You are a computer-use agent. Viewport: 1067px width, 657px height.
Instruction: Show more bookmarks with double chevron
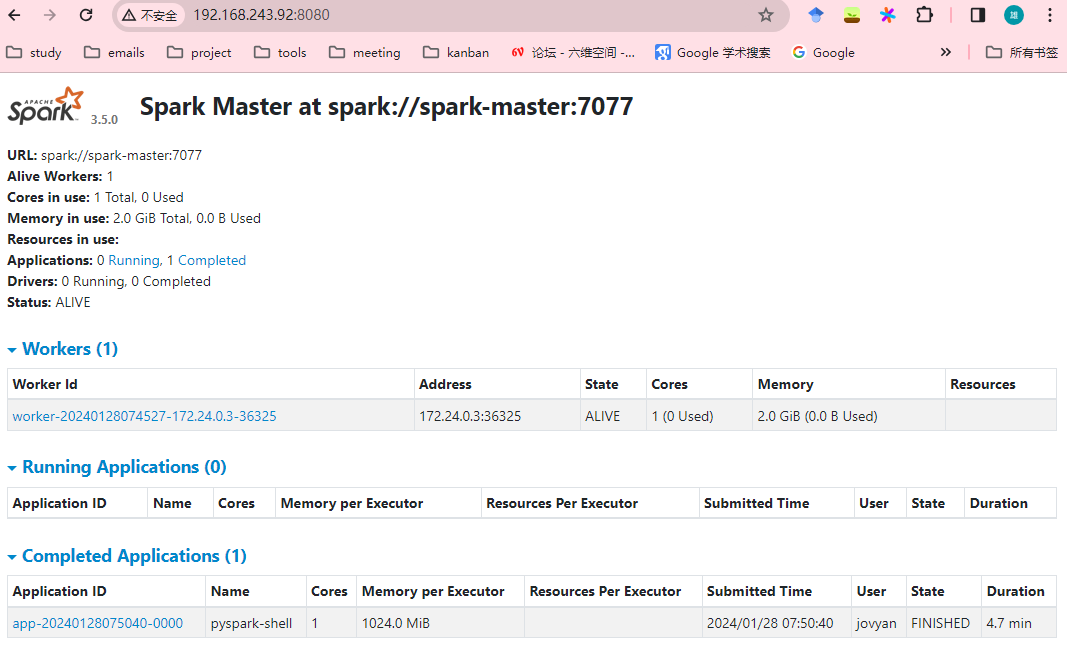click(x=945, y=52)
